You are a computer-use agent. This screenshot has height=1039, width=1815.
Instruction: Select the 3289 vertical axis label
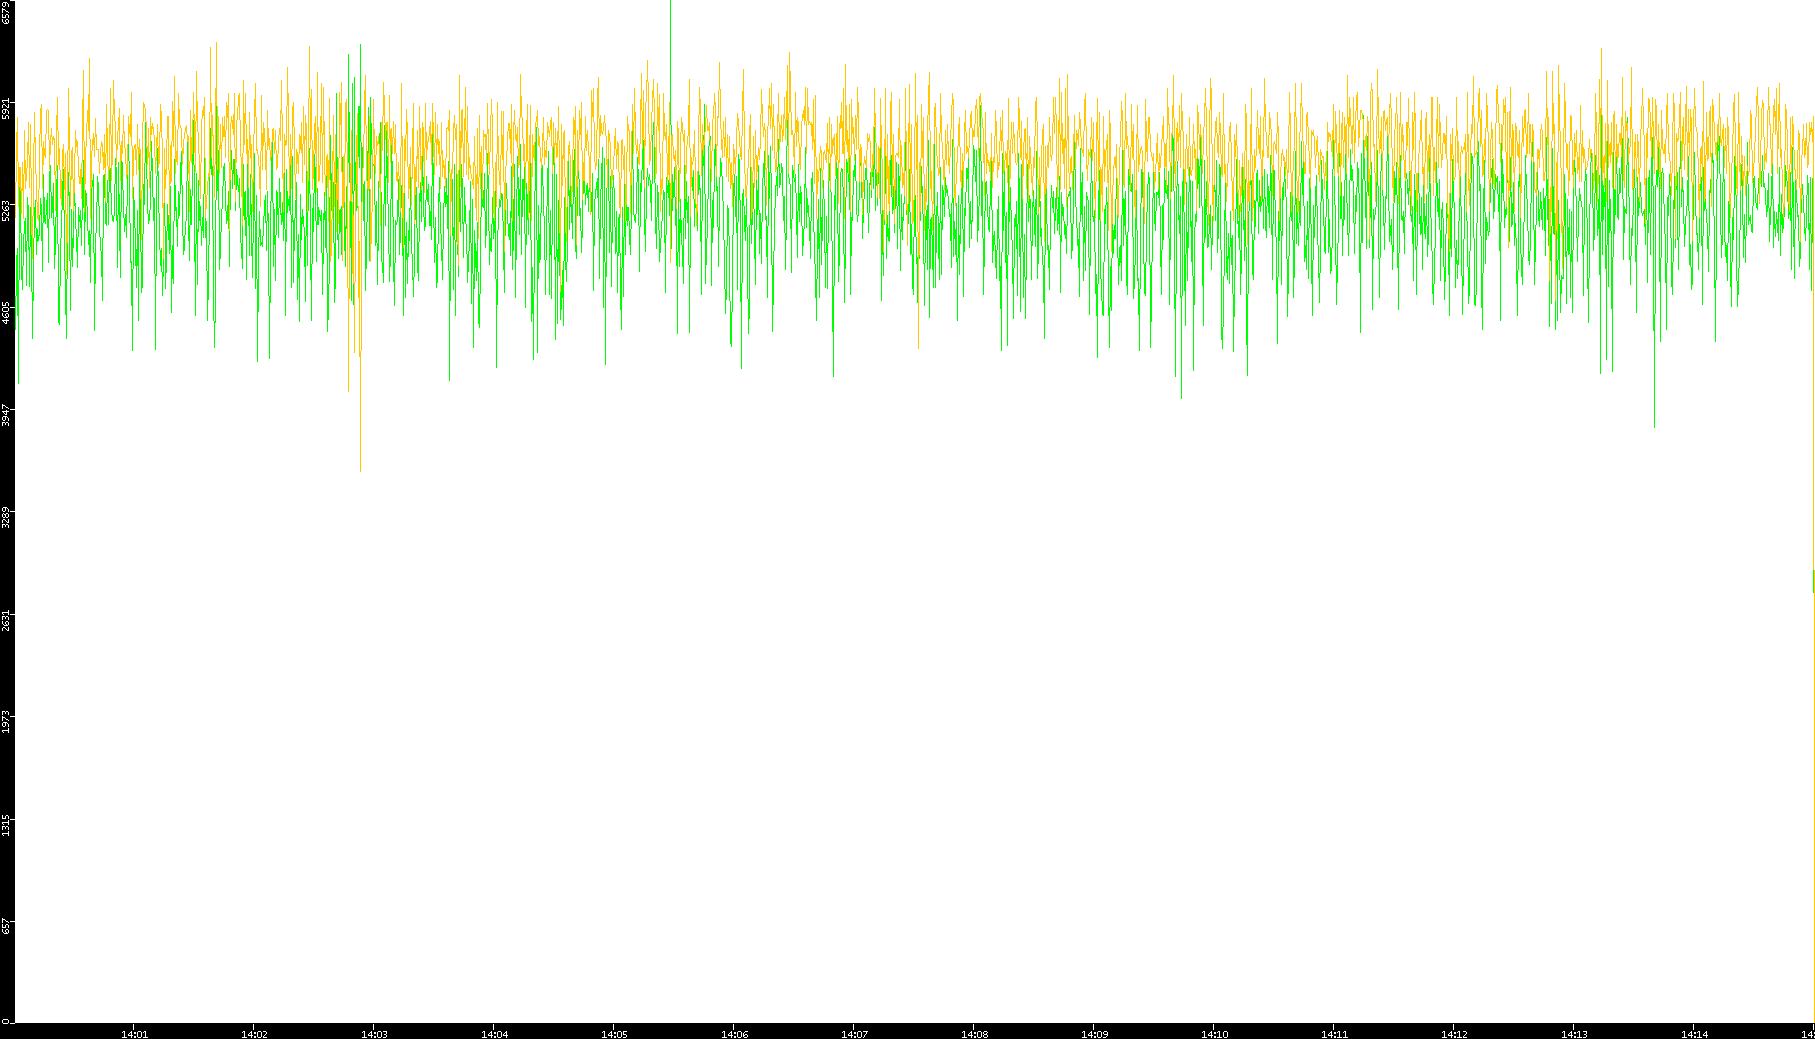(7, 517)
